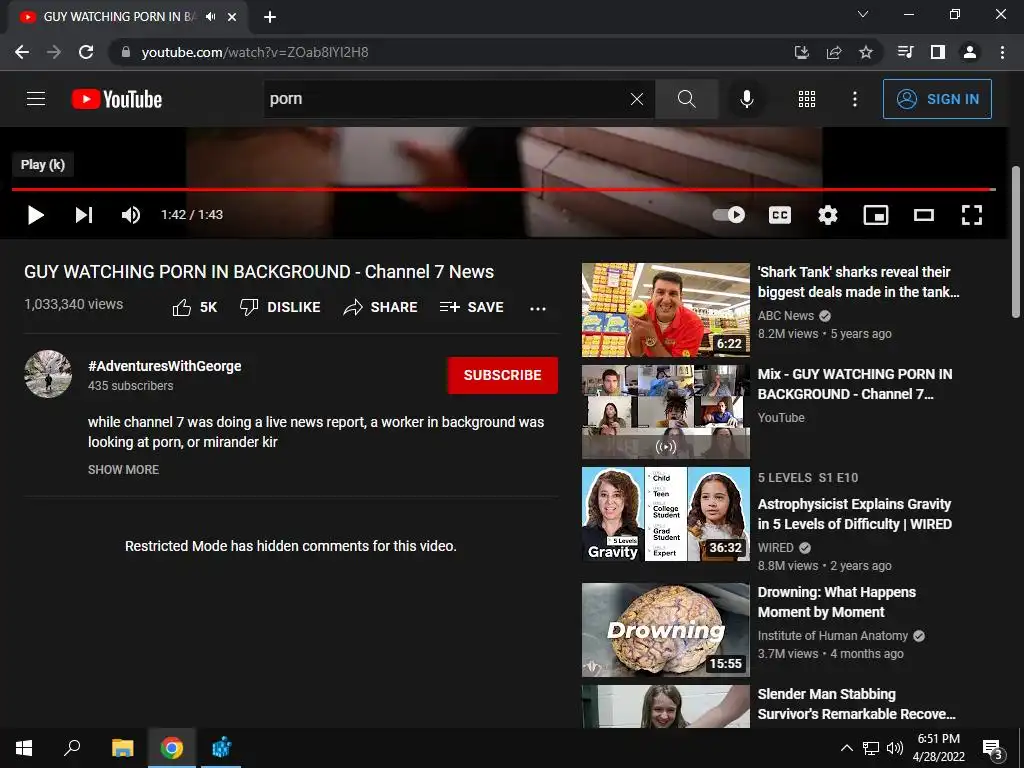Open tab search chevron
The width and height of the screenshot is (1024, 768).
coord(863,14)
